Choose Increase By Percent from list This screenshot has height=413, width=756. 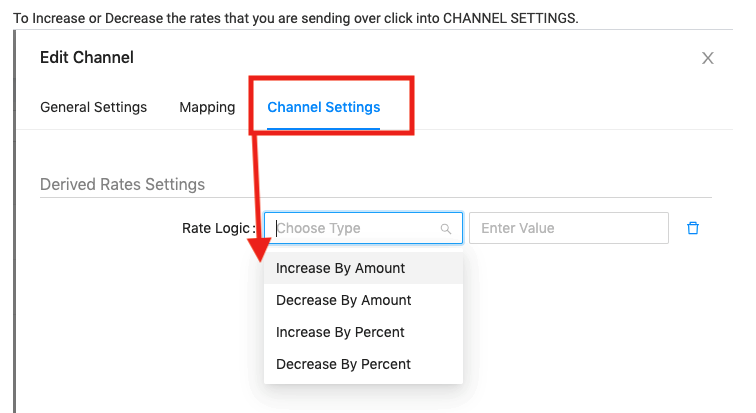pyautogui.click(x=364, y=332)
